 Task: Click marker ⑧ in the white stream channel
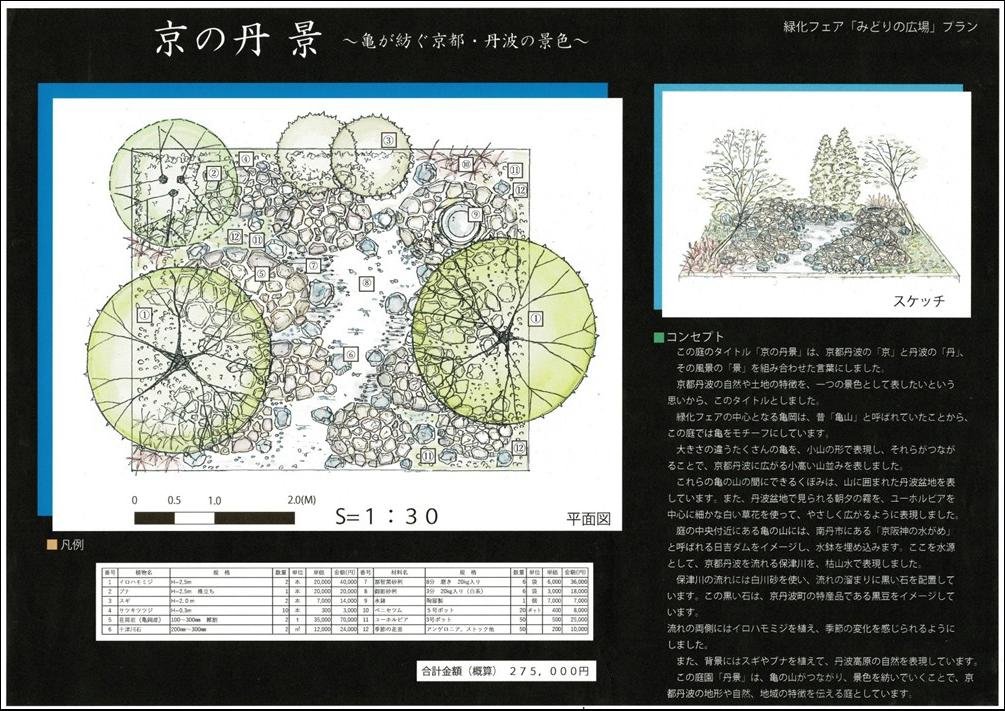click(x=365, y=282)
